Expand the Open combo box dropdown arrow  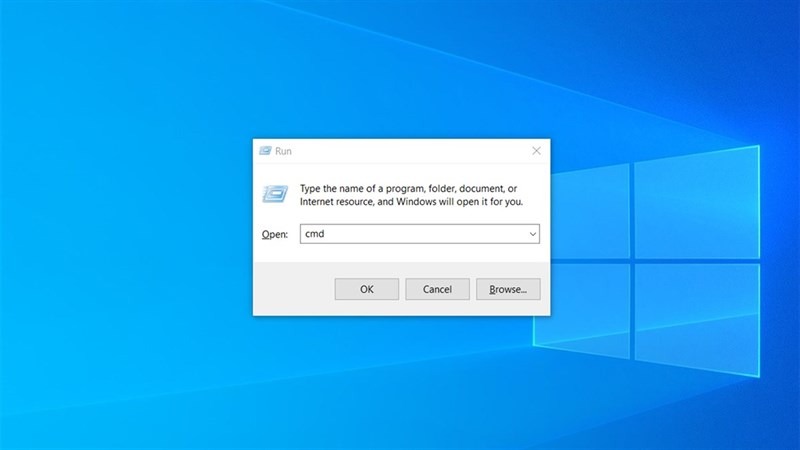[x=533, y=234]
